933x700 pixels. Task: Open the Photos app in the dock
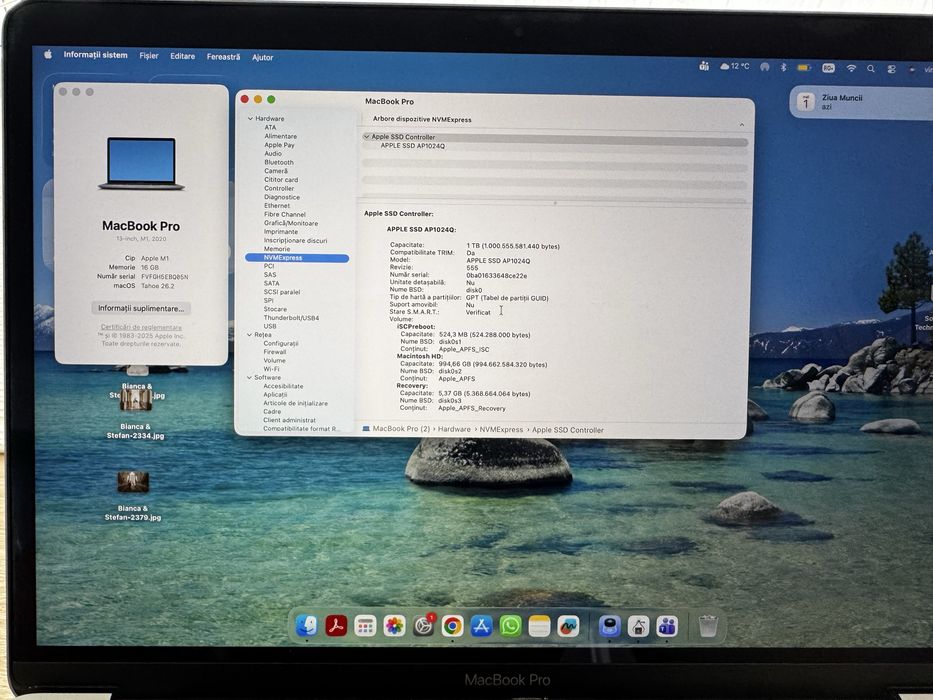(394, 626)
